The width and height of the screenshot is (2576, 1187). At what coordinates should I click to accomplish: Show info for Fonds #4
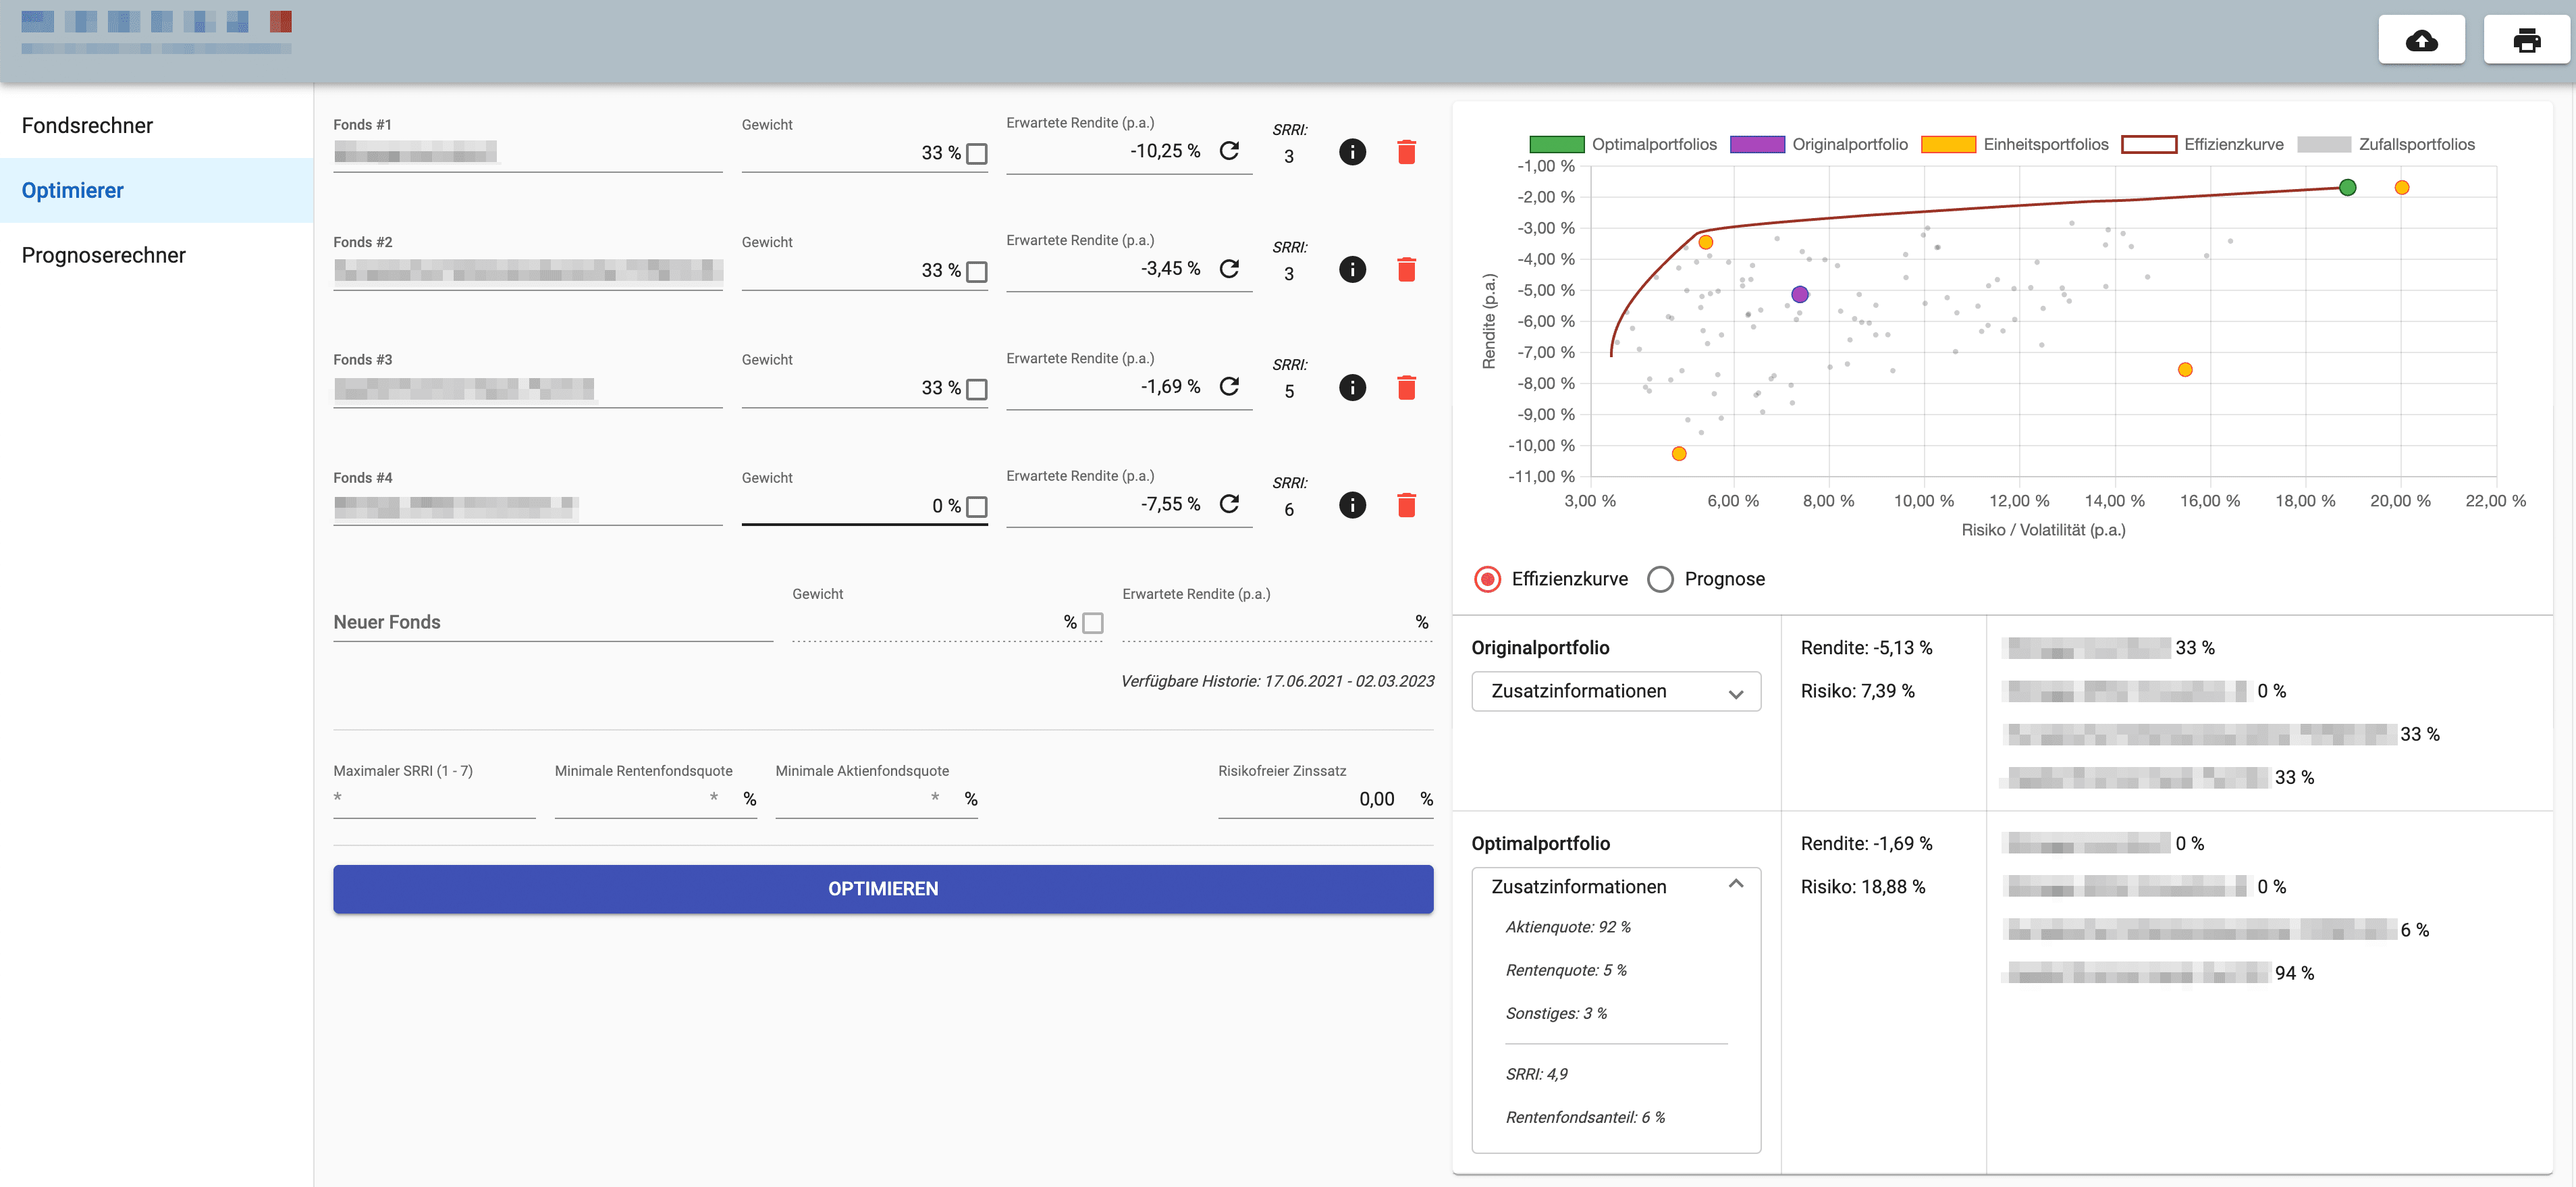point(1352,505)
